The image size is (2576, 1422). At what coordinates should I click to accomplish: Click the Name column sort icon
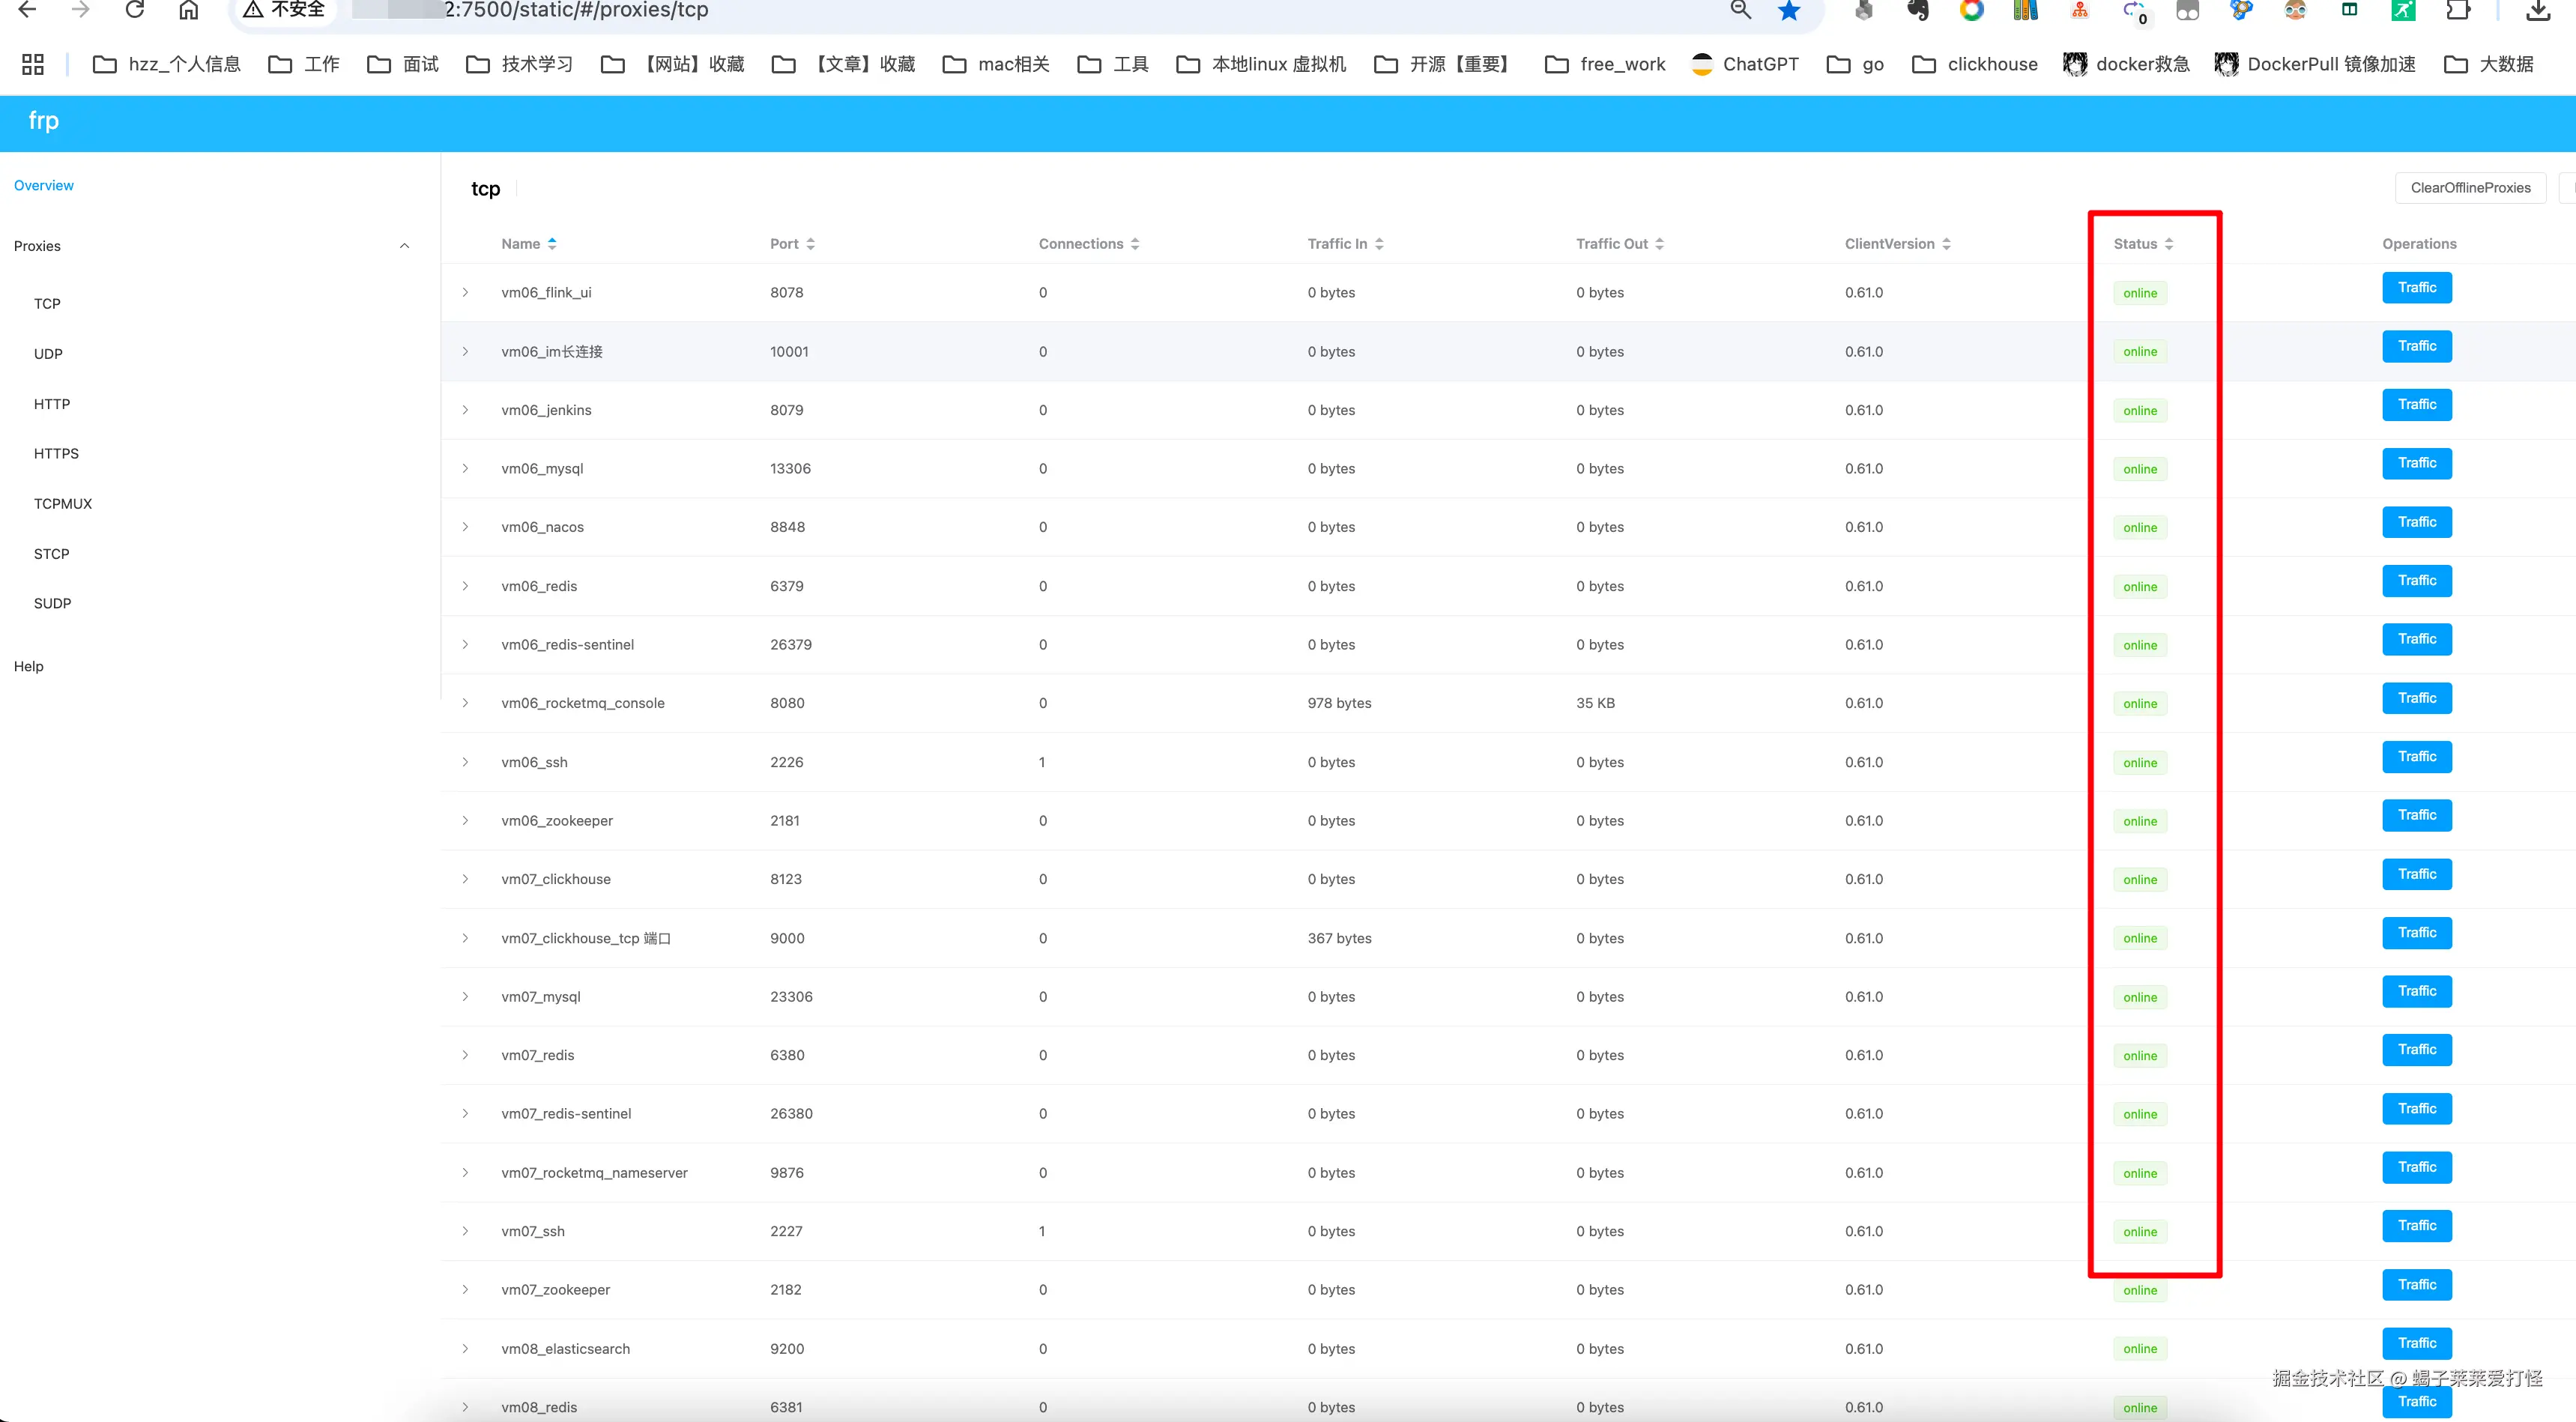(x=552, y=244)
